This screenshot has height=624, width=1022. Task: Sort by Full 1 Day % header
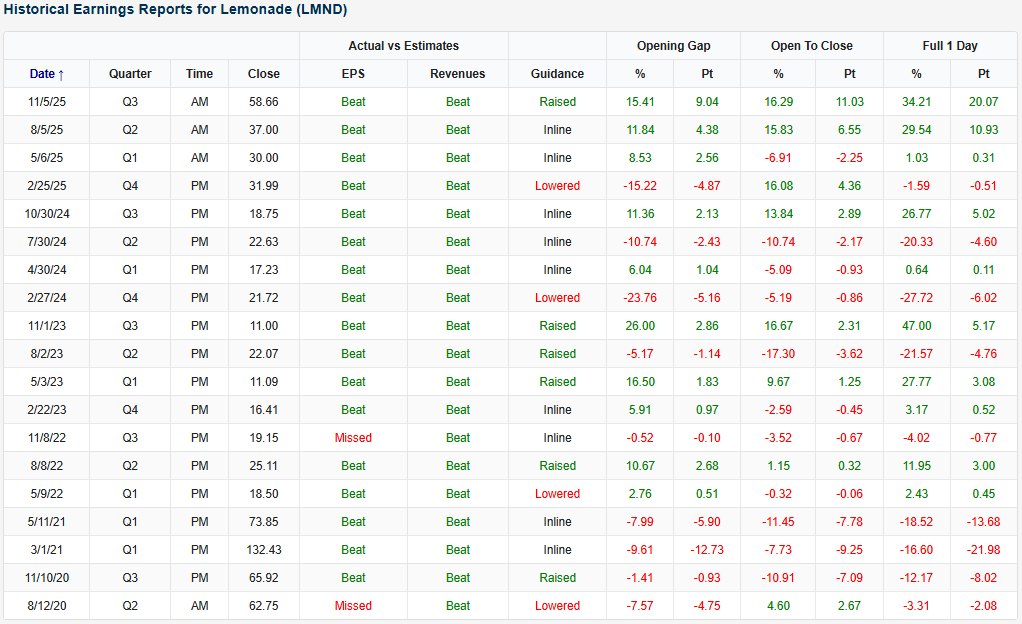[x=916, y=74]
